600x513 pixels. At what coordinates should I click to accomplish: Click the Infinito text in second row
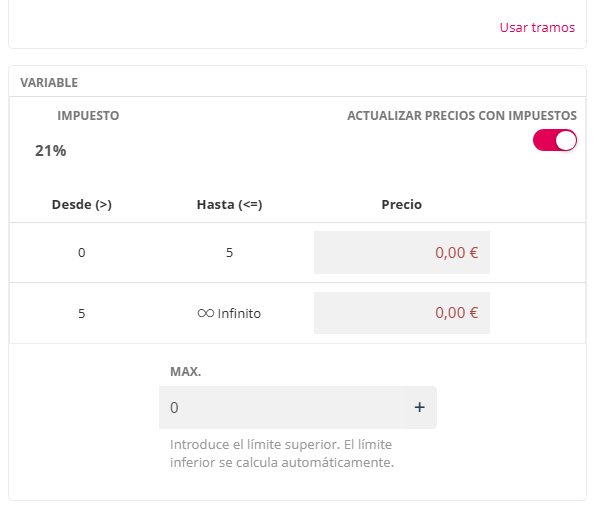[239, 313]
